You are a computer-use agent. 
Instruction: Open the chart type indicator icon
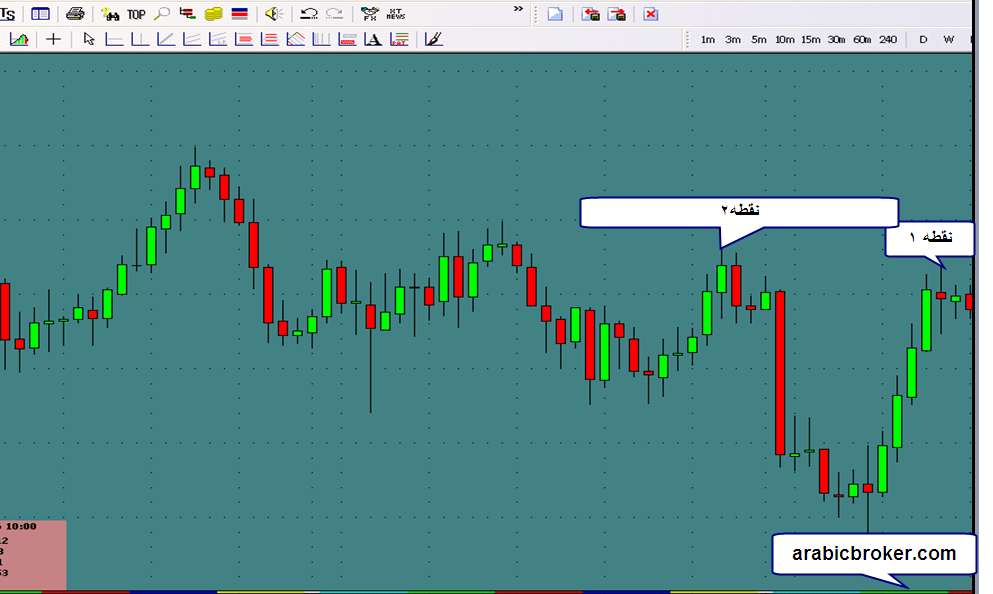[19, 39]
